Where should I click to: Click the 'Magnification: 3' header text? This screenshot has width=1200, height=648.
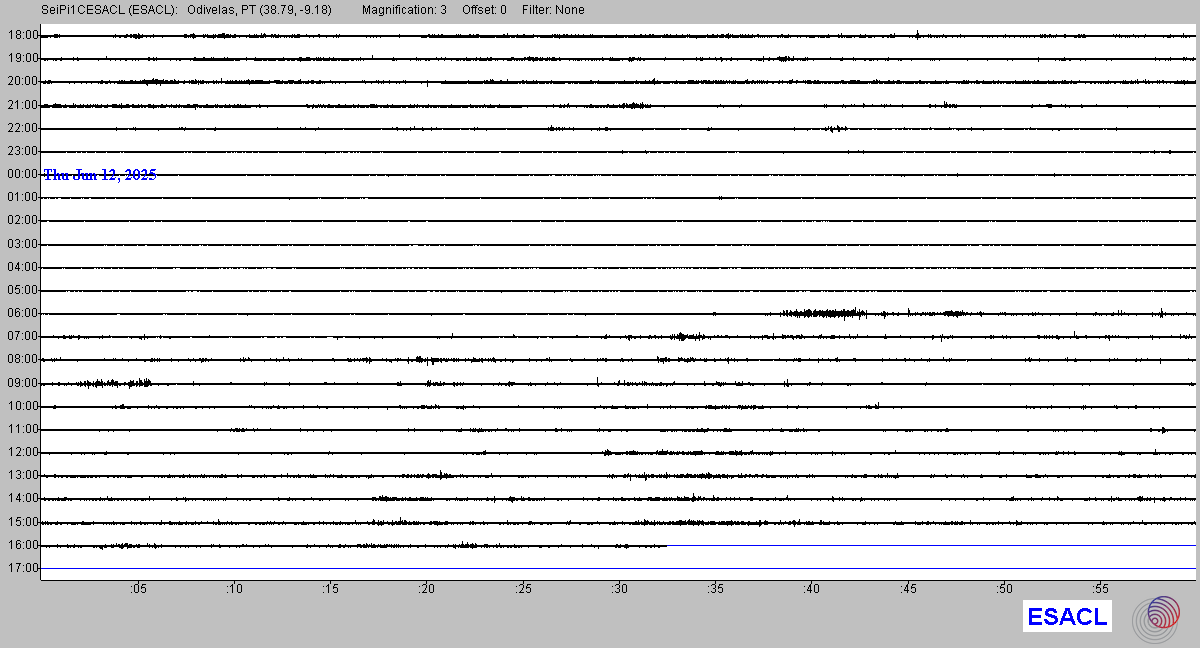(405, 10)
